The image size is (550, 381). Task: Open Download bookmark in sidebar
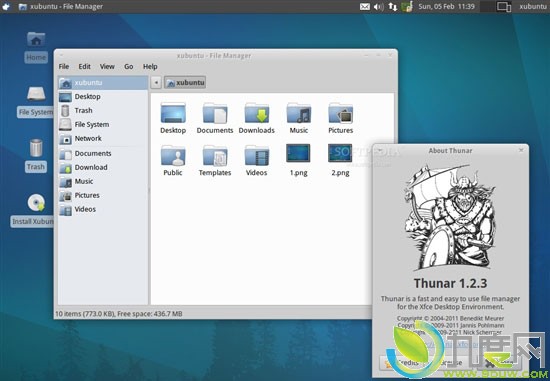coord(103,168)
